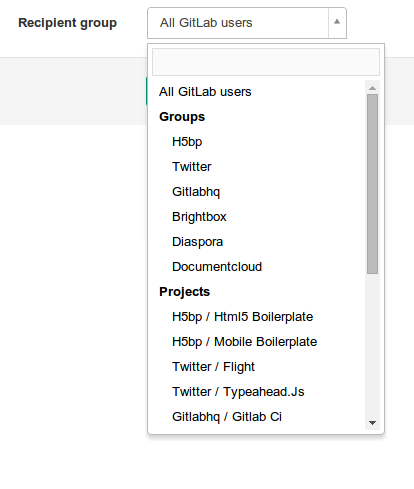Pick H5bp / Mobile Boilerplate project

coord(256,342)
